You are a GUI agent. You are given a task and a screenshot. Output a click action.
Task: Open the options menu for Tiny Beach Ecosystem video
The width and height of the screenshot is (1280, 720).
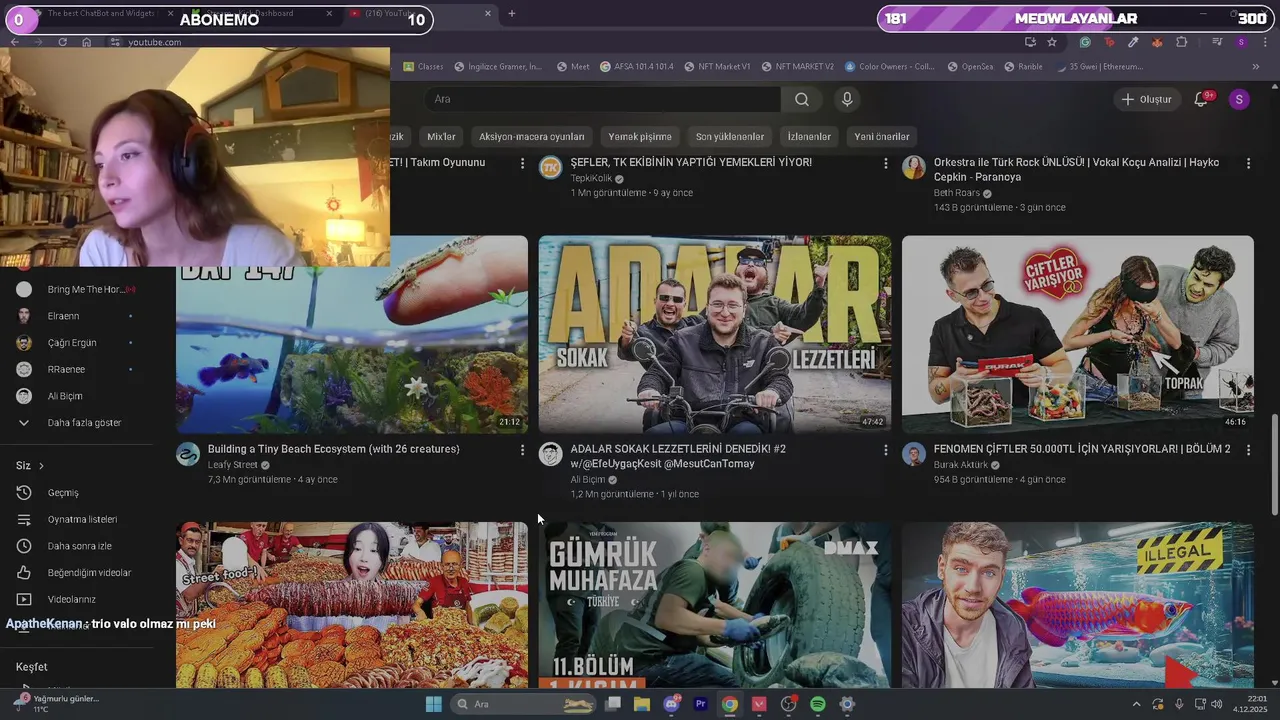(522, 450)
